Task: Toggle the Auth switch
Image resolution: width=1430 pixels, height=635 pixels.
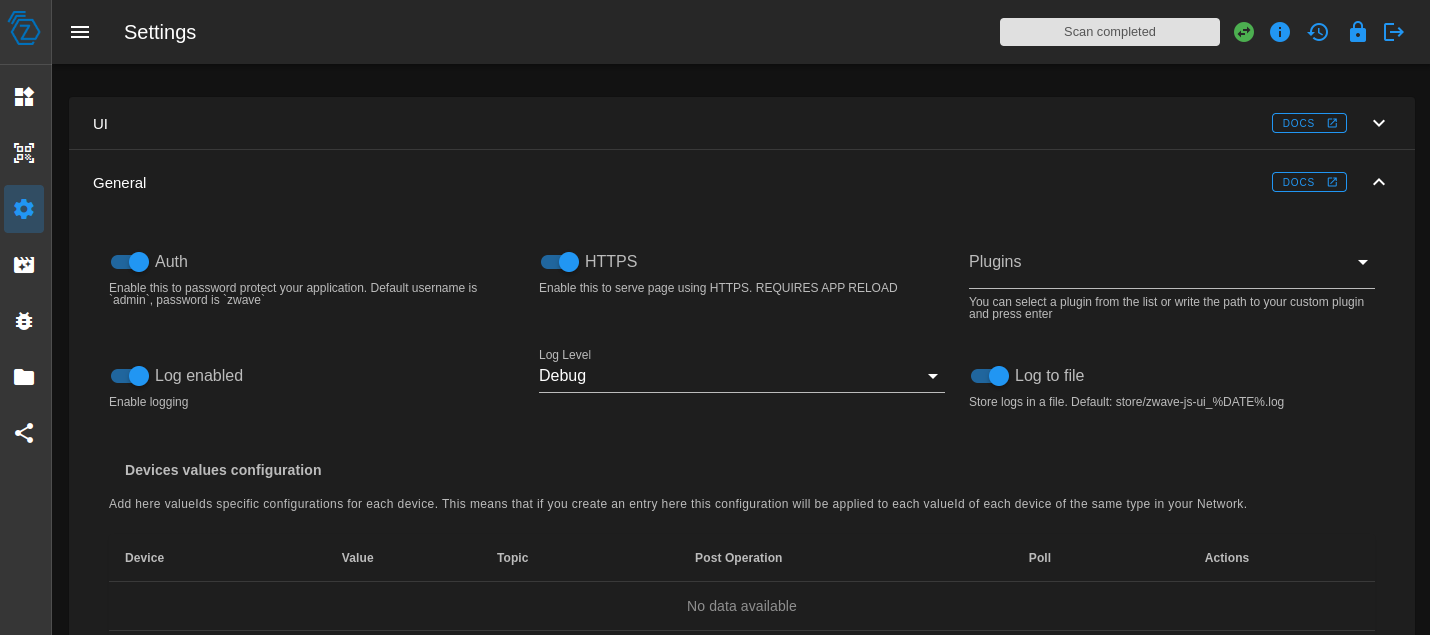Action: click(x=130, y=262)
